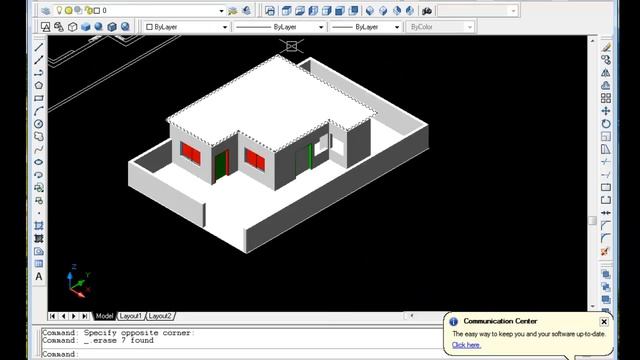Select the Multiline Text A tool
Screen dimensions: 640x360
39,277
